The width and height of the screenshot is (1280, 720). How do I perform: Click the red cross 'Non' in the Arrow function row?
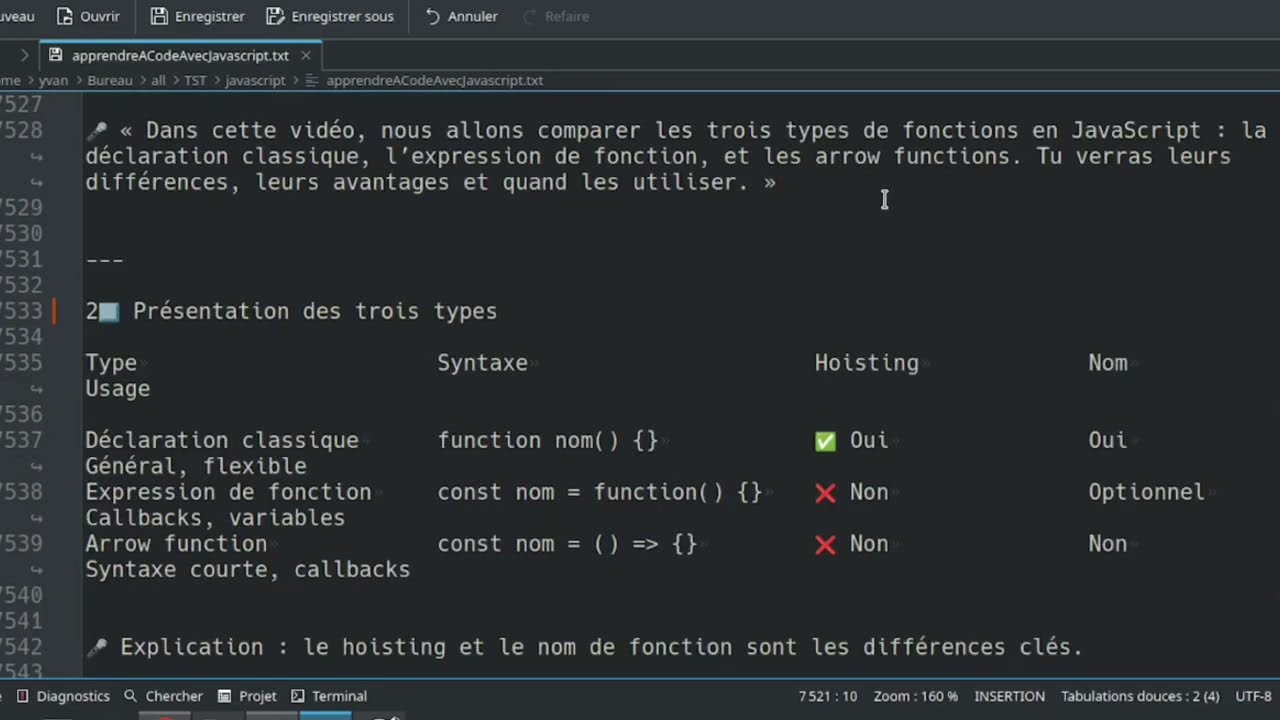pyautogui.click(x=851, y=544)
